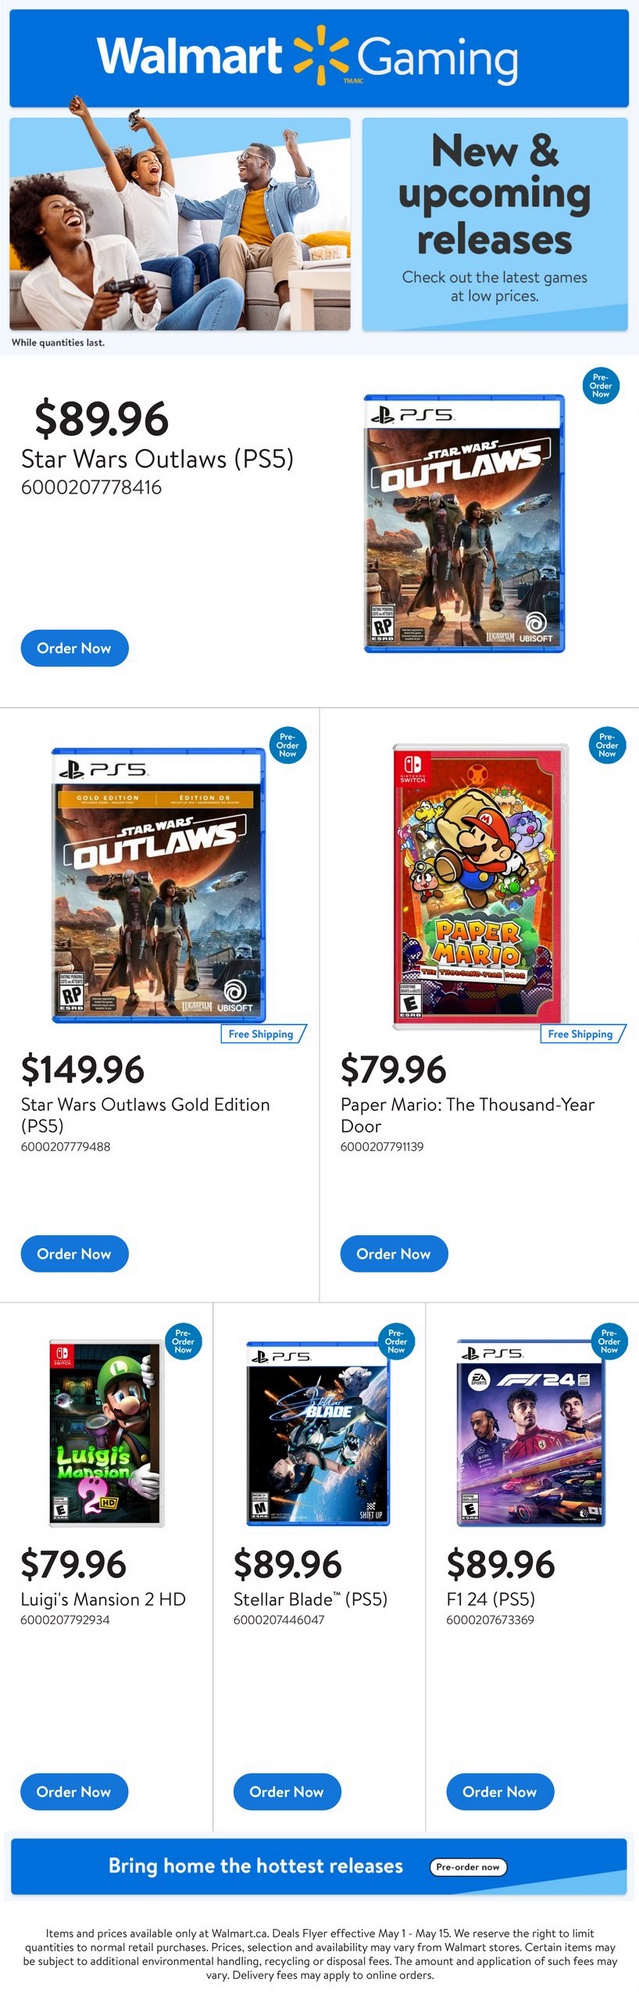639x2000 pixels.
Task: Open the F1 24 cover art image
Action: click(x=530, y=1432)
